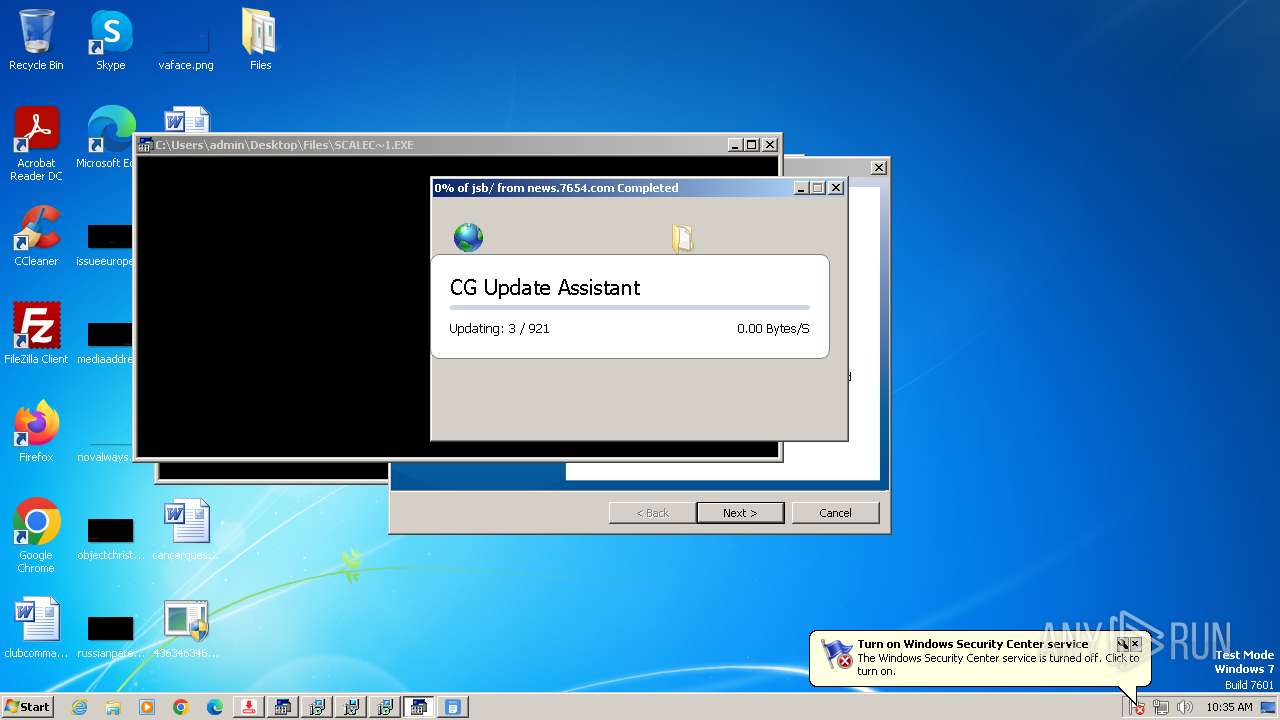
Task: Open the Recycle Bin desktop icon
Action: pyautogui.click(x=36, y=40)
